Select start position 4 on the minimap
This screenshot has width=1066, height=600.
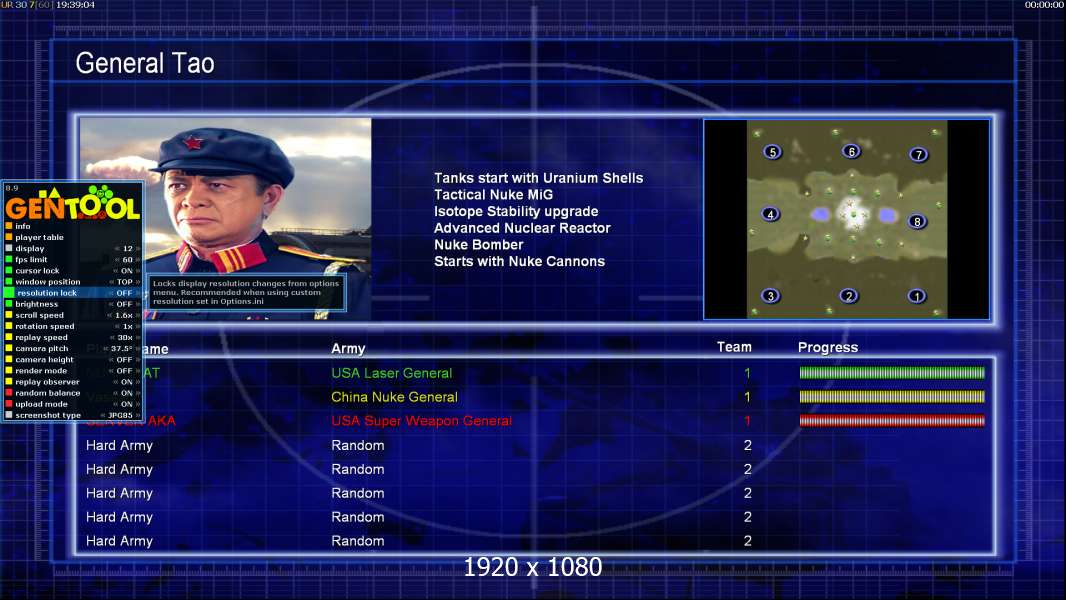click(770, 214)
